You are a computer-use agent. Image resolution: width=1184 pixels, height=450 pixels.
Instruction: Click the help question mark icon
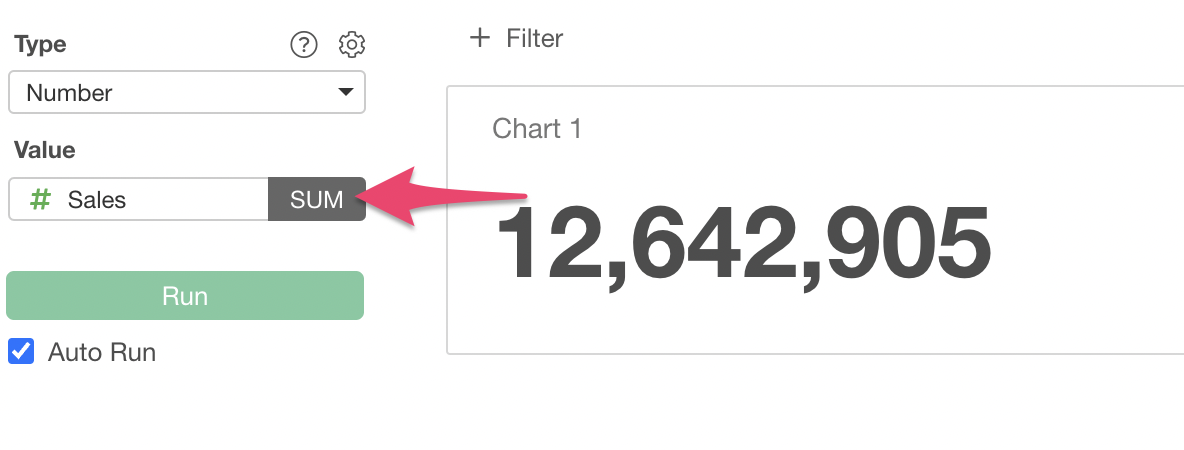[303, 45]
